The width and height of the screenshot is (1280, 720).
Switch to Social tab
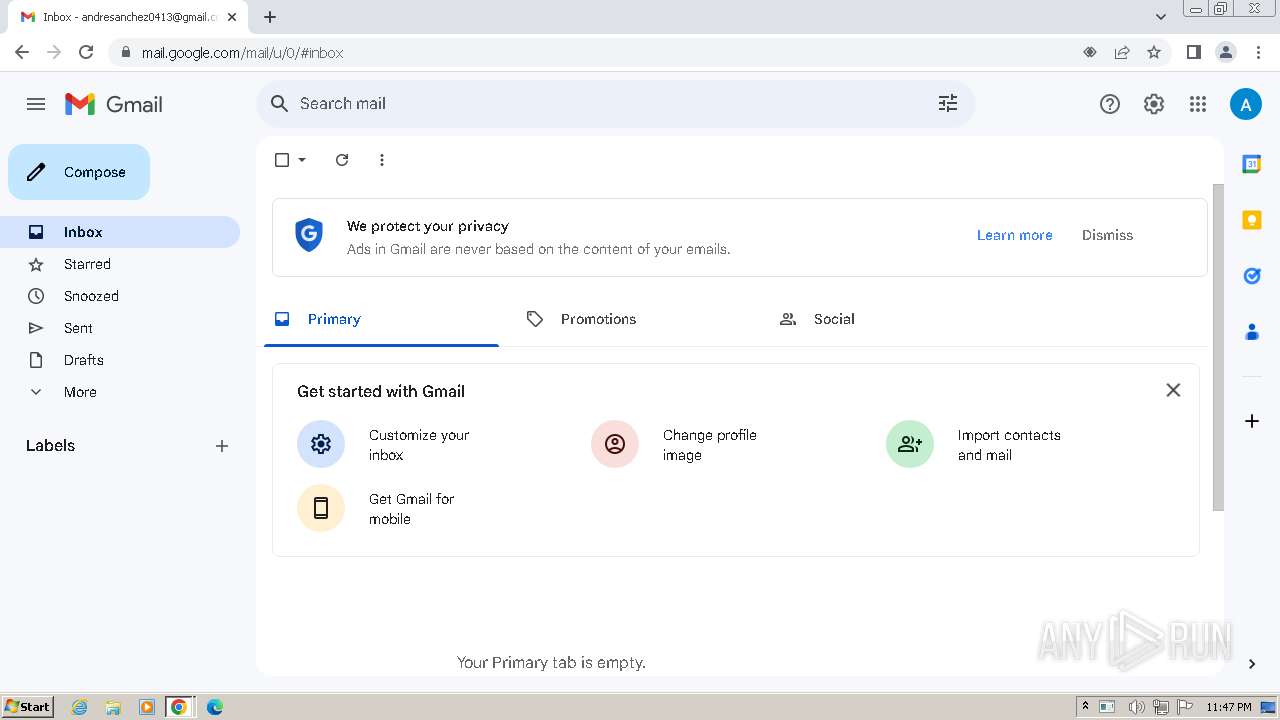click(887, 319)
